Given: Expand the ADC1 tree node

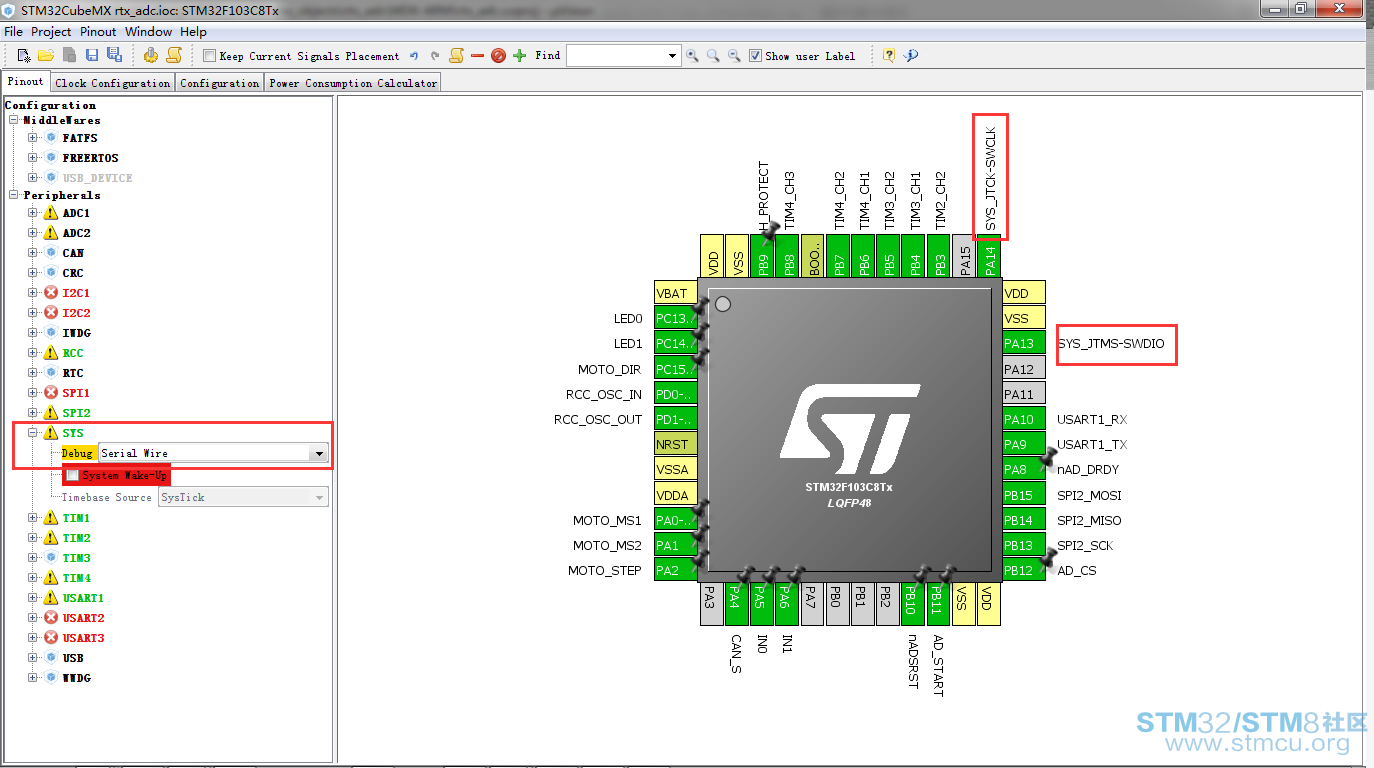Looking at the screenshot, I should tap(33, 213).
